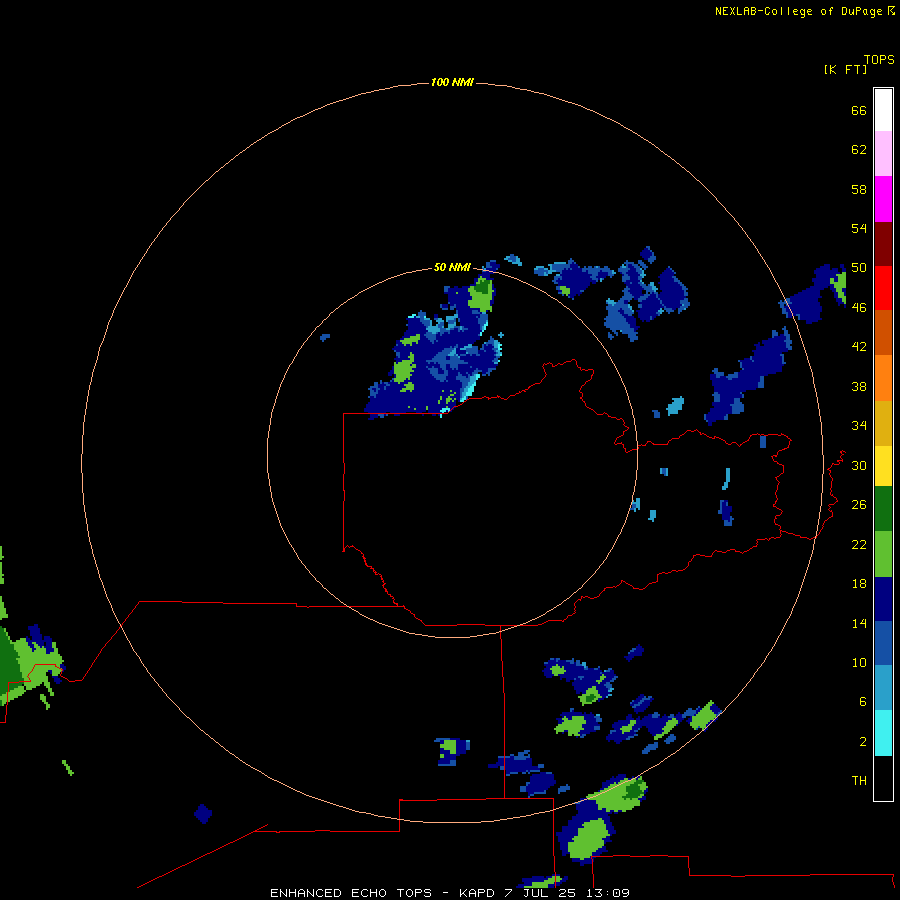Viewport: 900px width, 900px height.
Task: Click the 46 scale label
Action: coord(859,308)
